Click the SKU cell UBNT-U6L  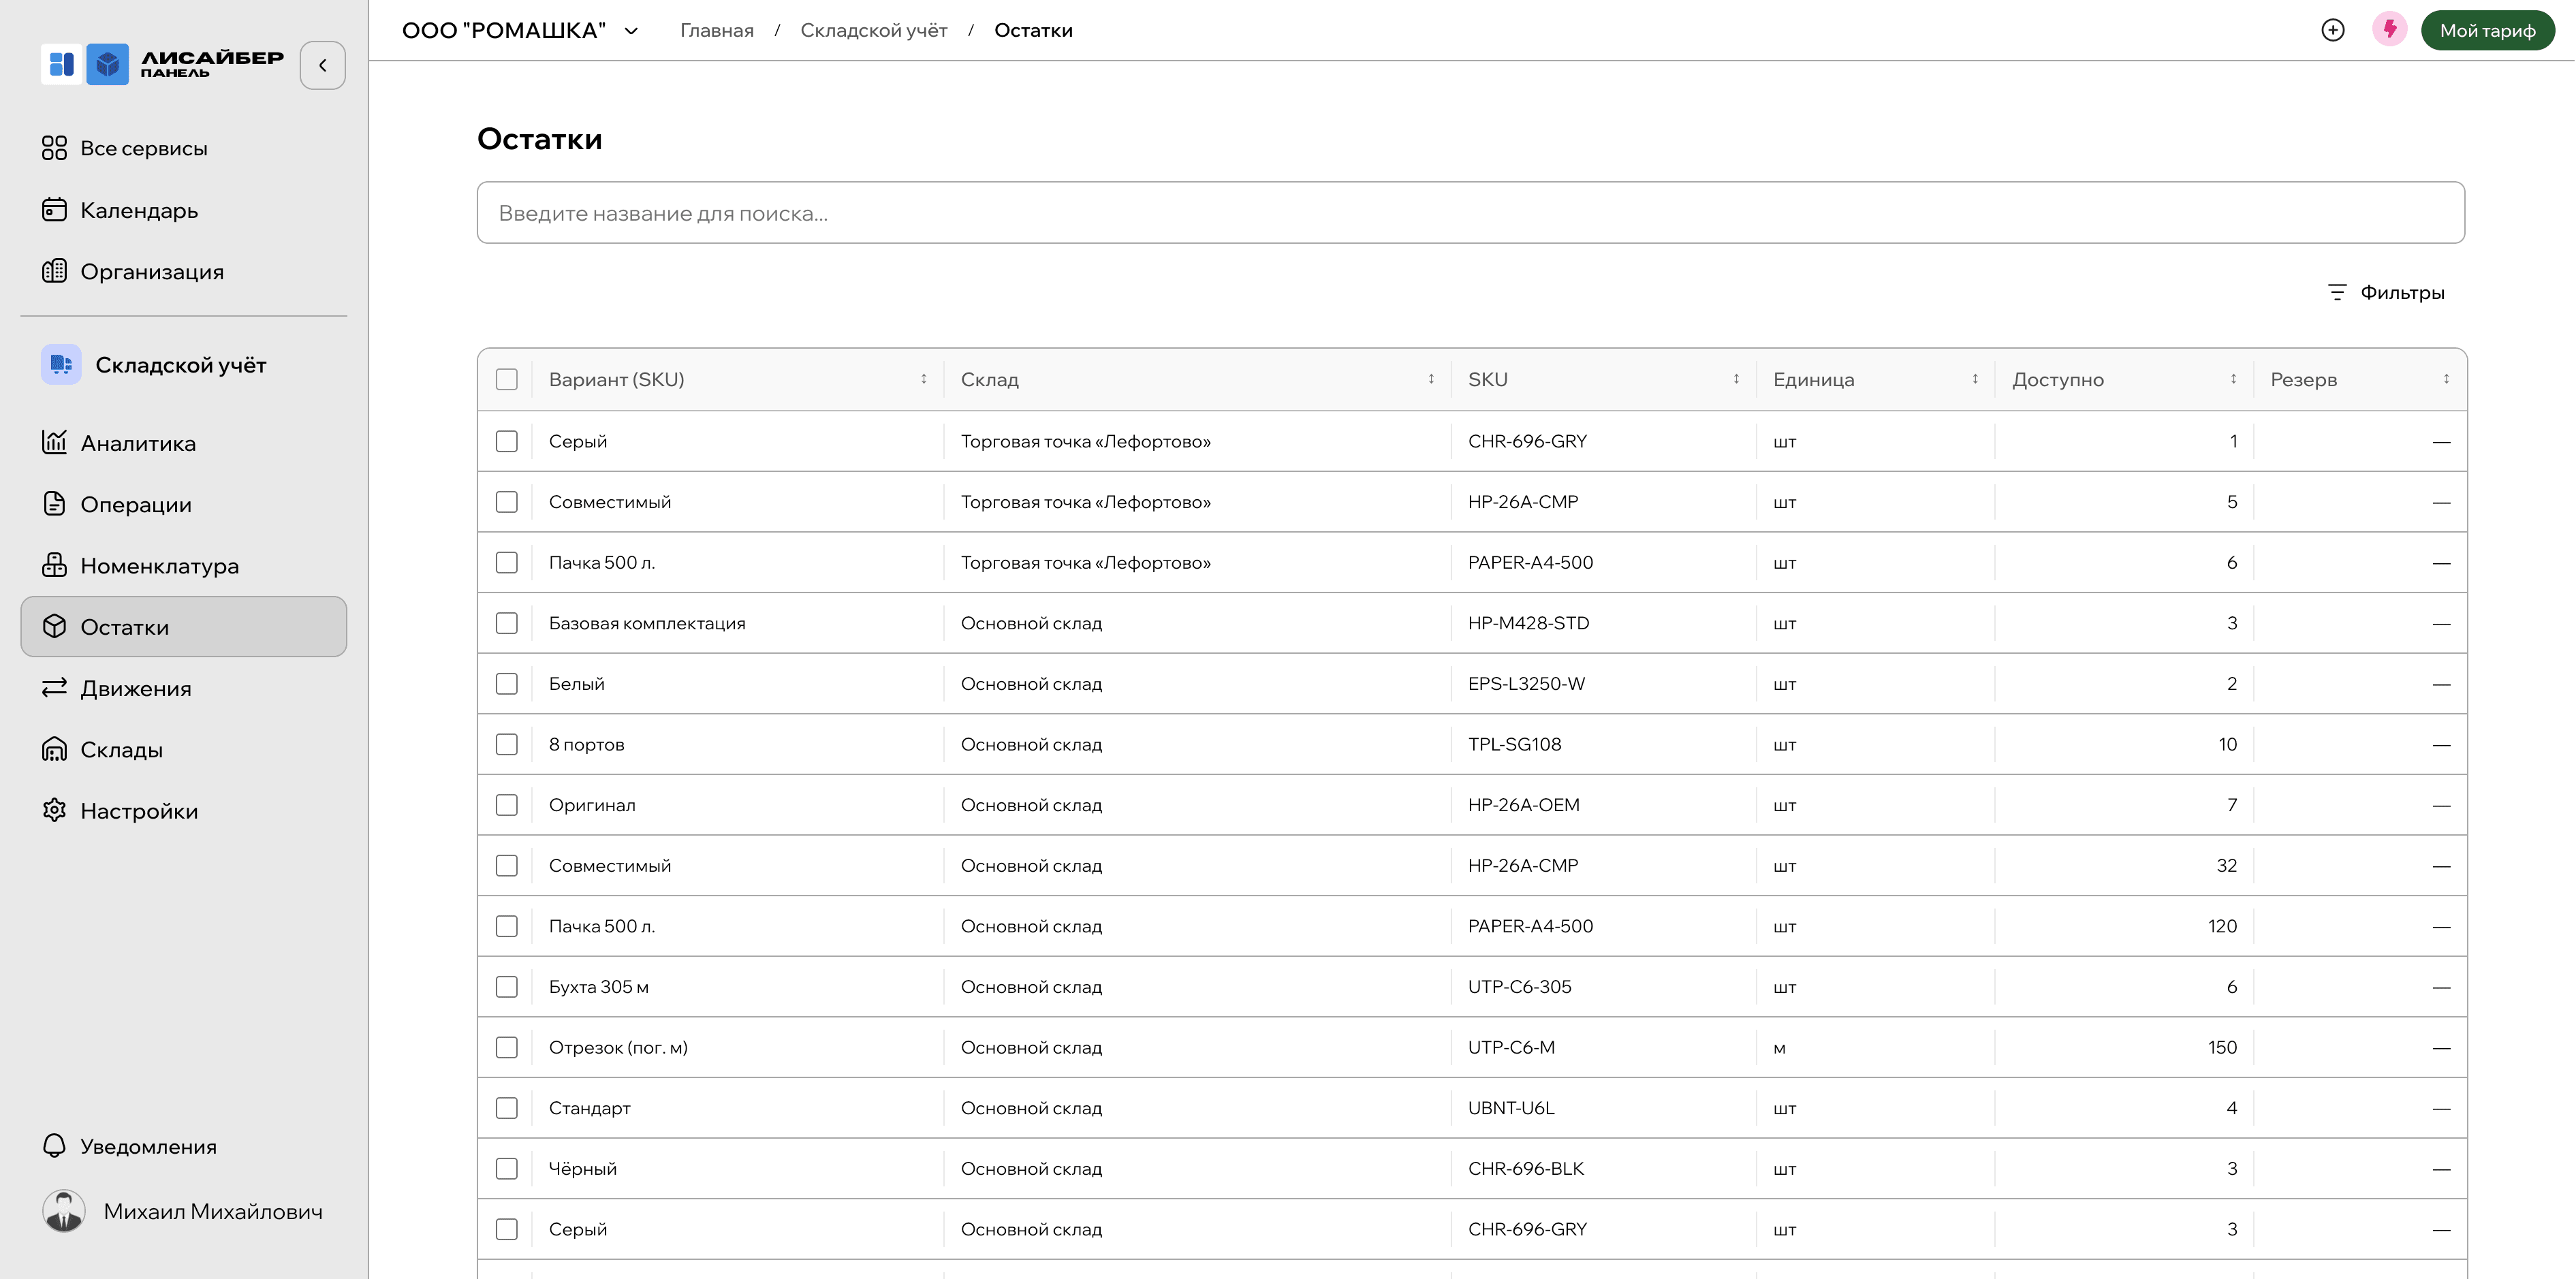click(x=1511, y=1108)
